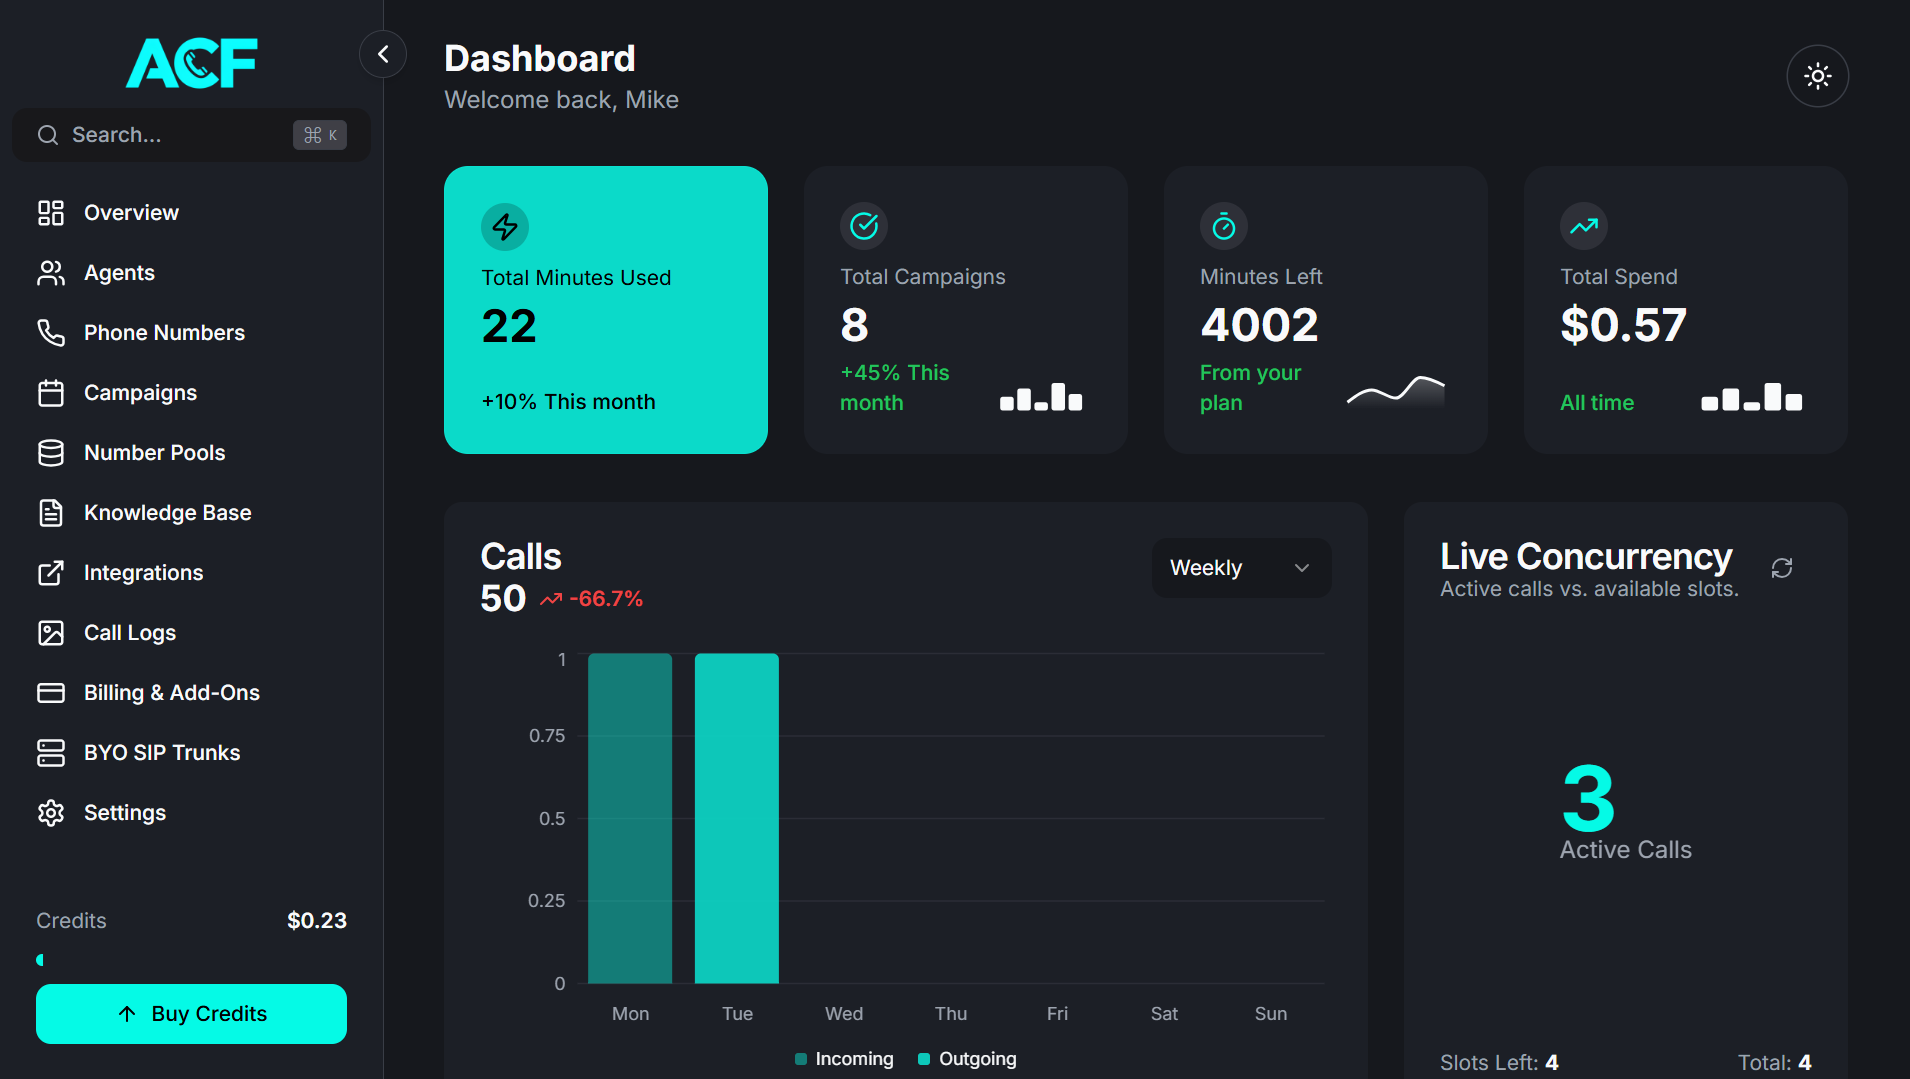Open Call Logs via its icon
Image resolution: width=1910 pixels, height=1079 pixels.
point(51,632)
